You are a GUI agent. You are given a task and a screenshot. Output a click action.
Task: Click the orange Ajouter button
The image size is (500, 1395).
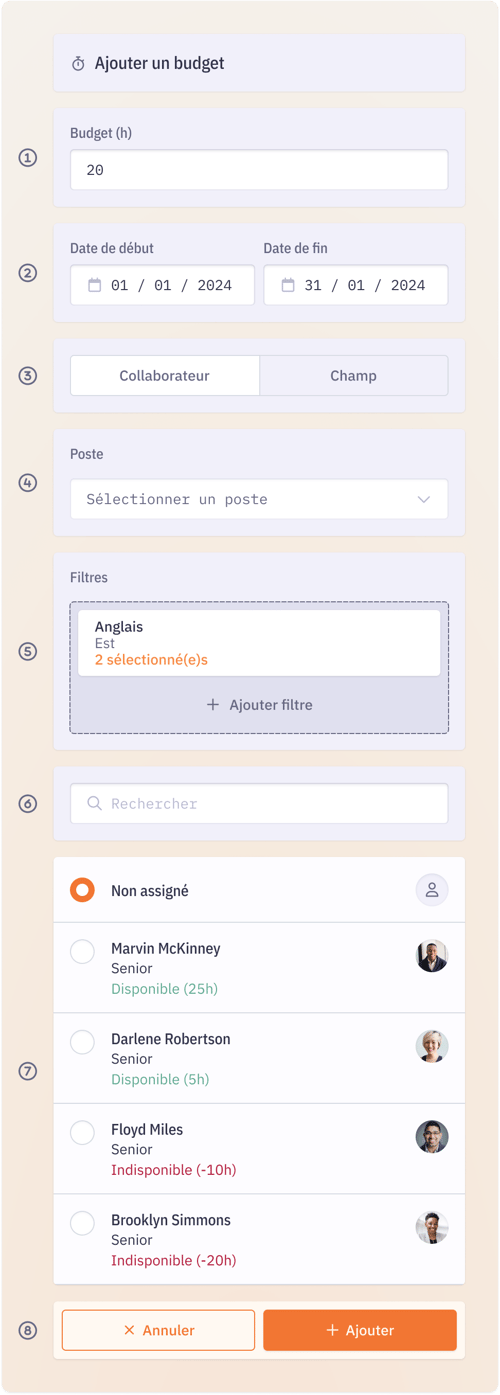coord(360,1330)
